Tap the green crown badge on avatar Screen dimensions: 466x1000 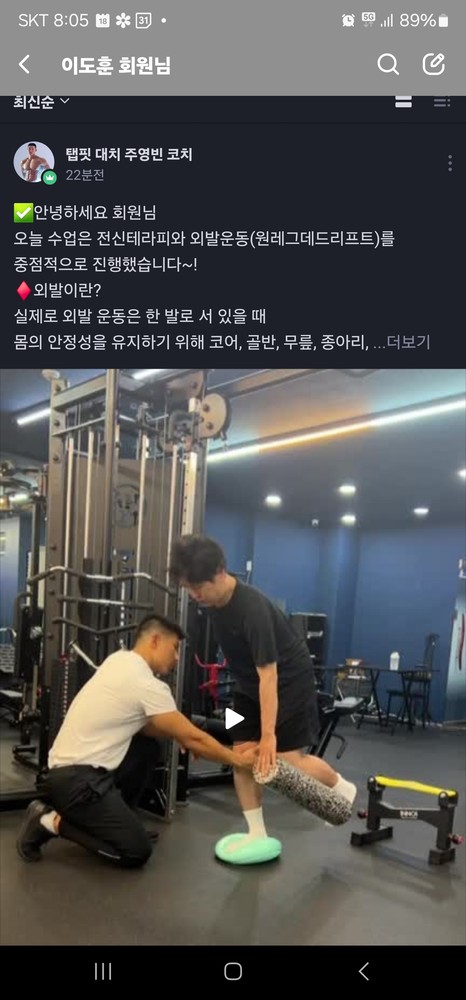tap(49, 177)
